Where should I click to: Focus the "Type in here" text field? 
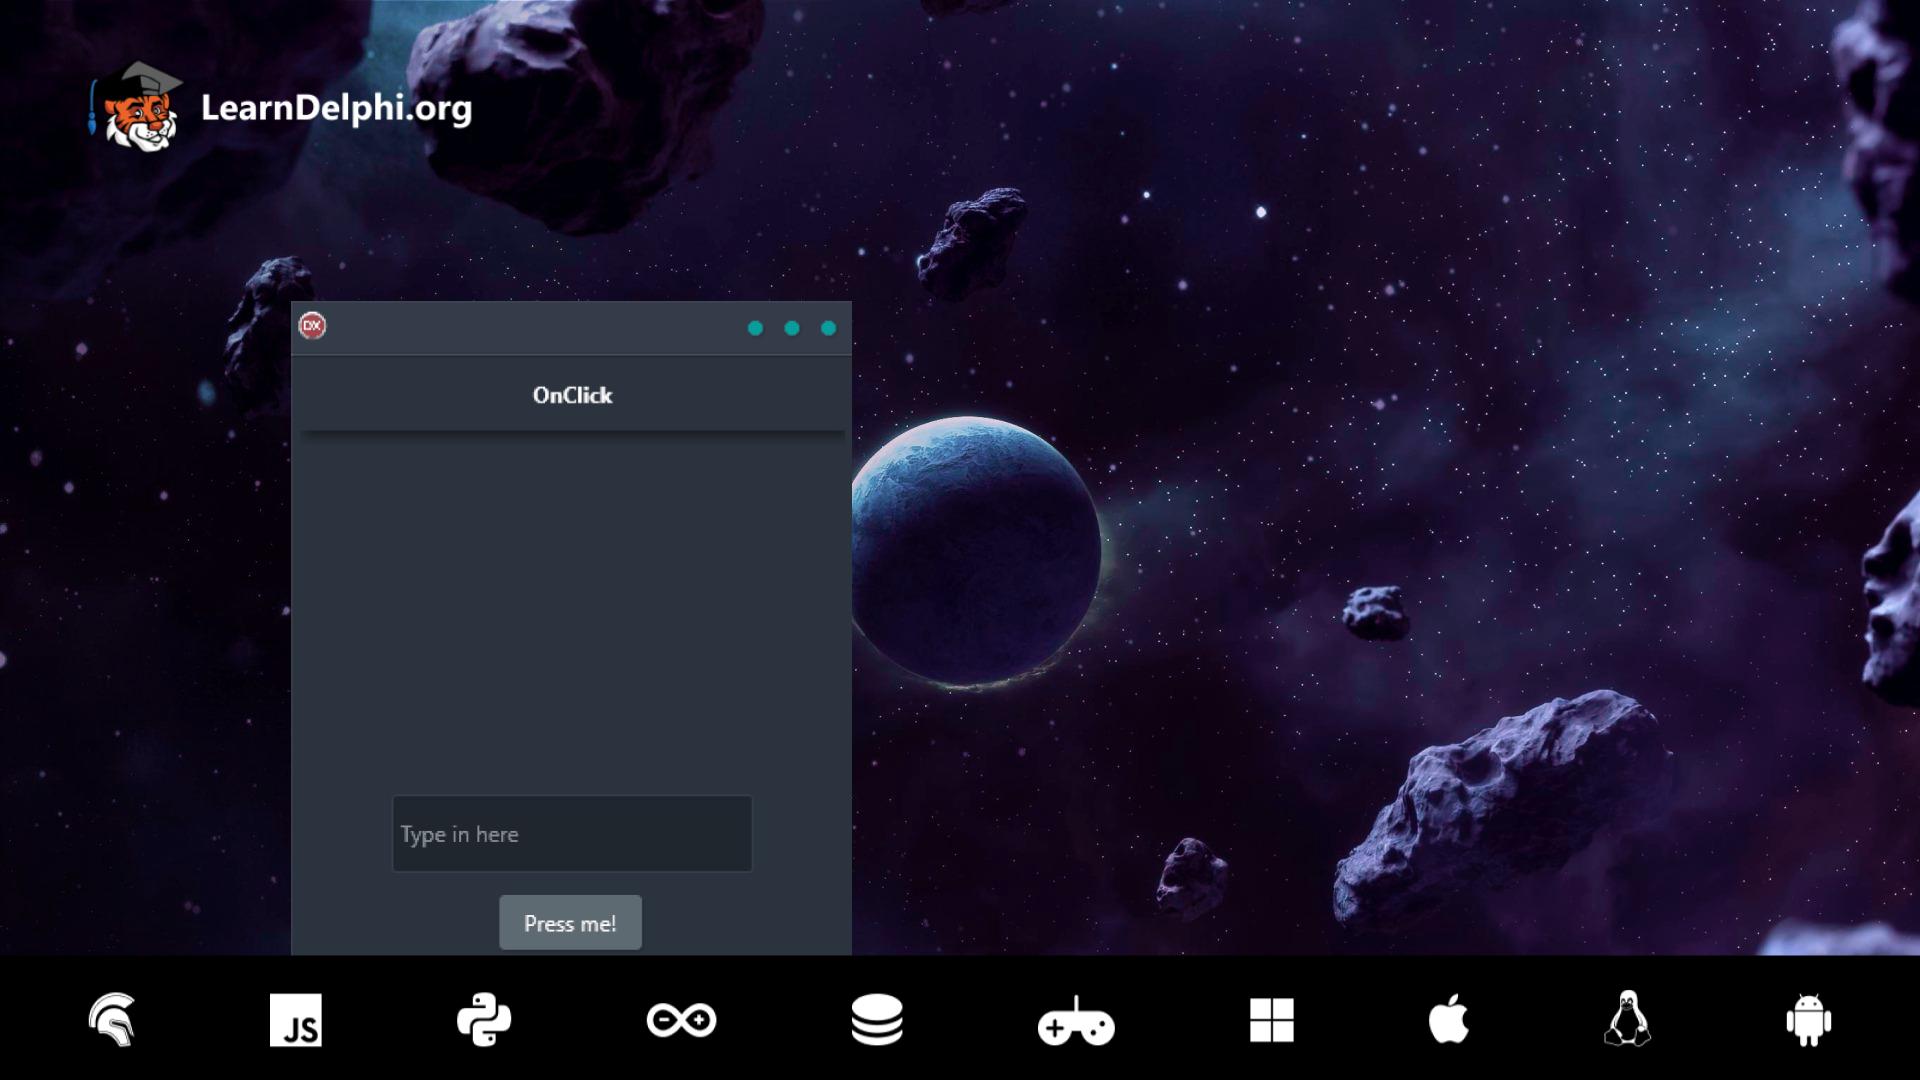[571, 834]
